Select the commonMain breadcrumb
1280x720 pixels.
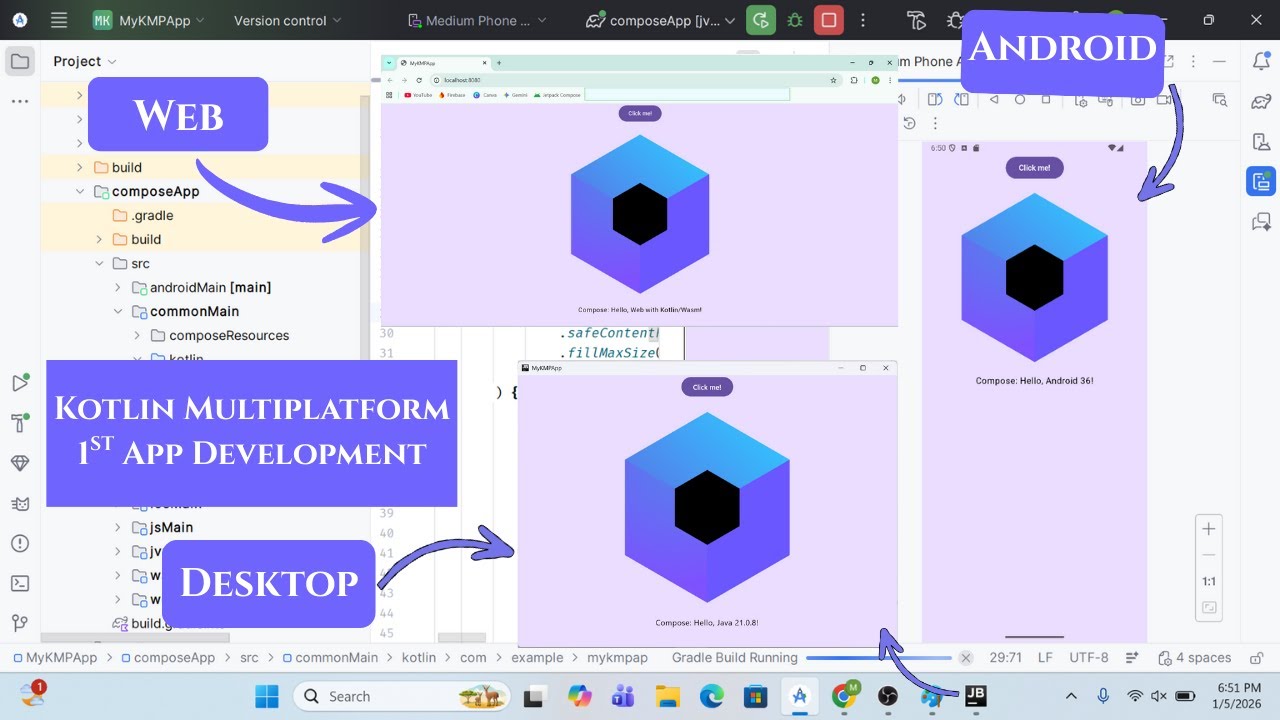pyautogui.click(x=329, y=658)
